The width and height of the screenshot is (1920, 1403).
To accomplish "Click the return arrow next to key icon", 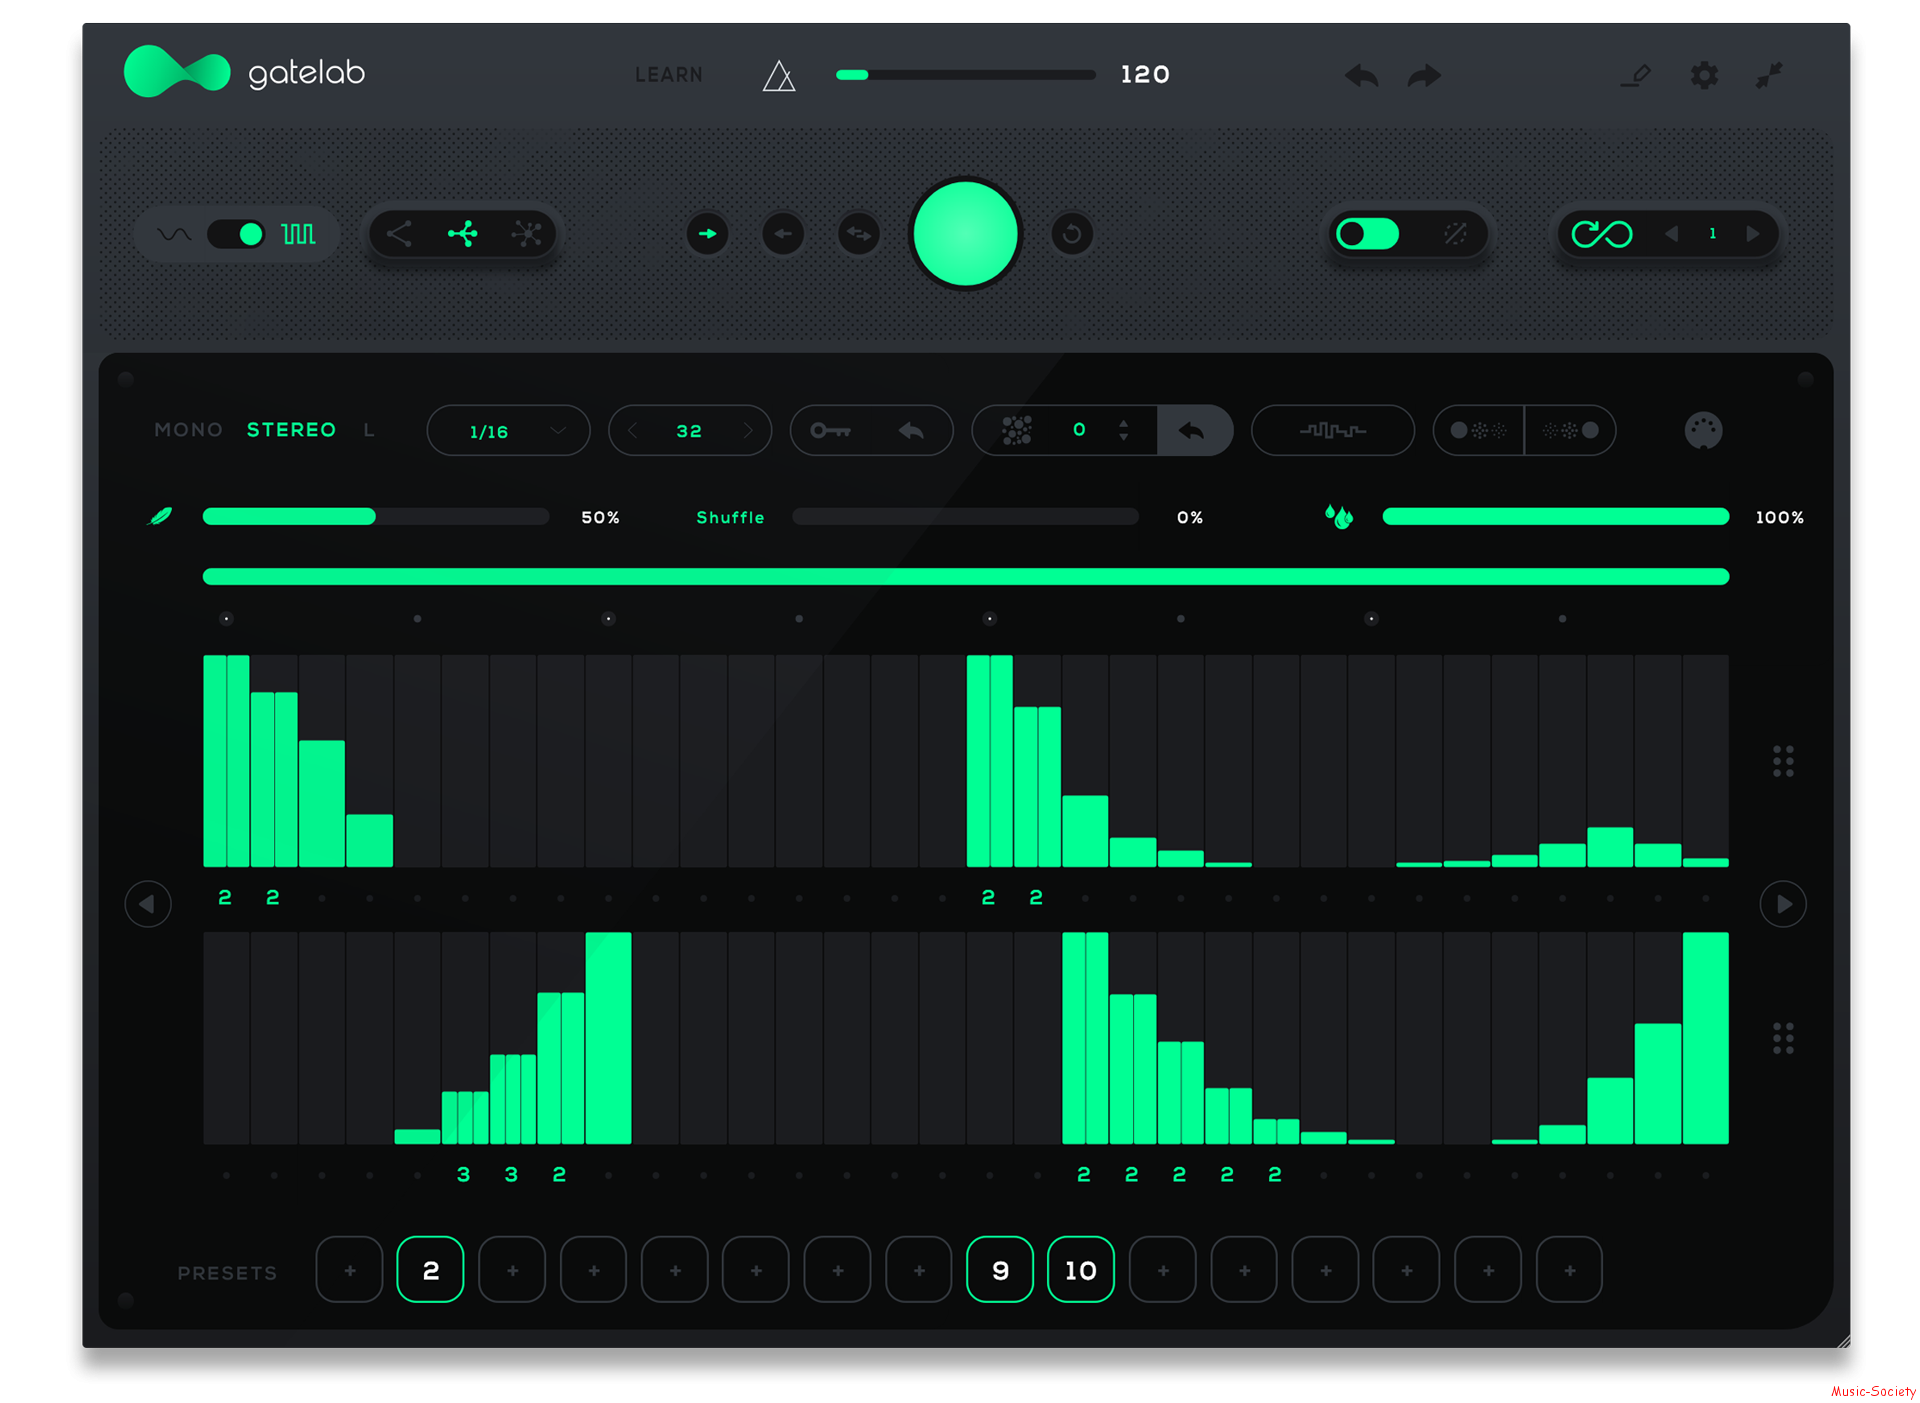I will (911, 431).
